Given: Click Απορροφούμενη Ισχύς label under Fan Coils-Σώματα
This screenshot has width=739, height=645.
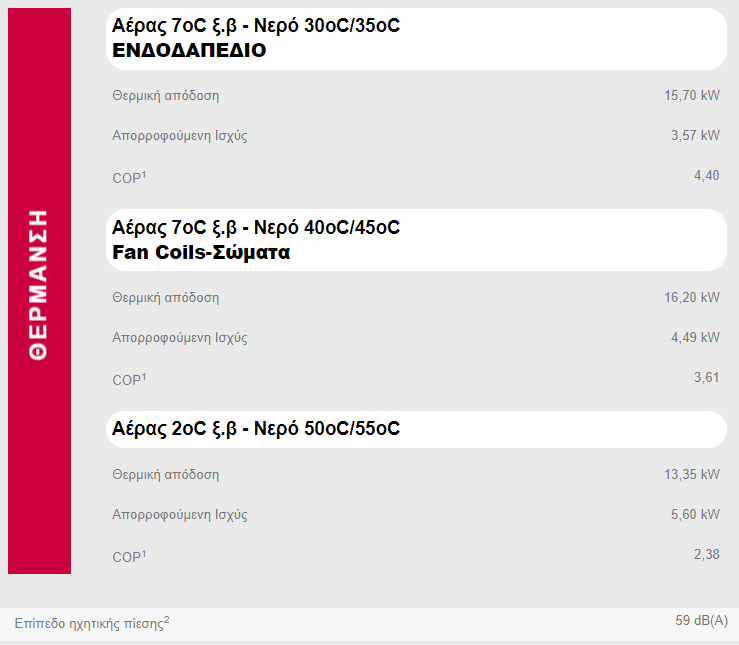Looking at the screenshot, I should (x=179, y=337).
